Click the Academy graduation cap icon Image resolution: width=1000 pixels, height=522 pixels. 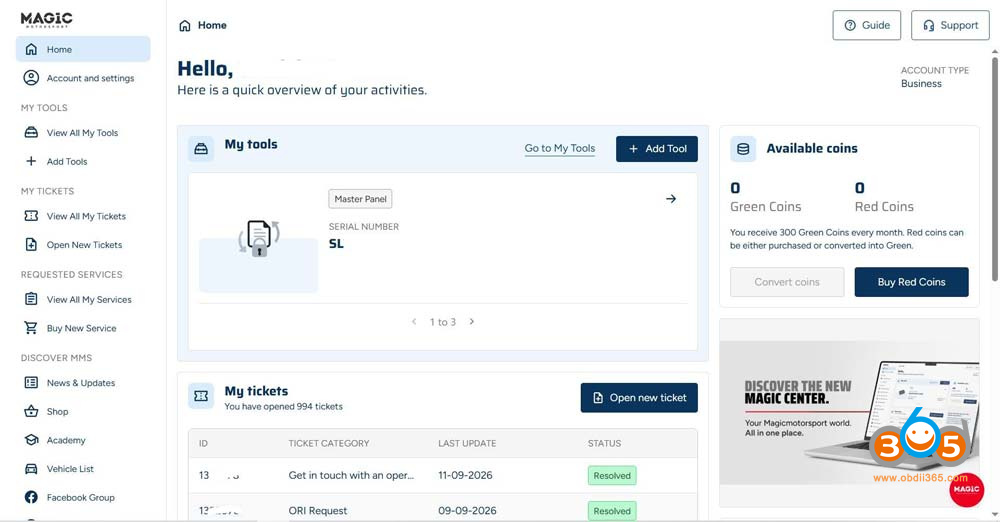click(31, 440)
